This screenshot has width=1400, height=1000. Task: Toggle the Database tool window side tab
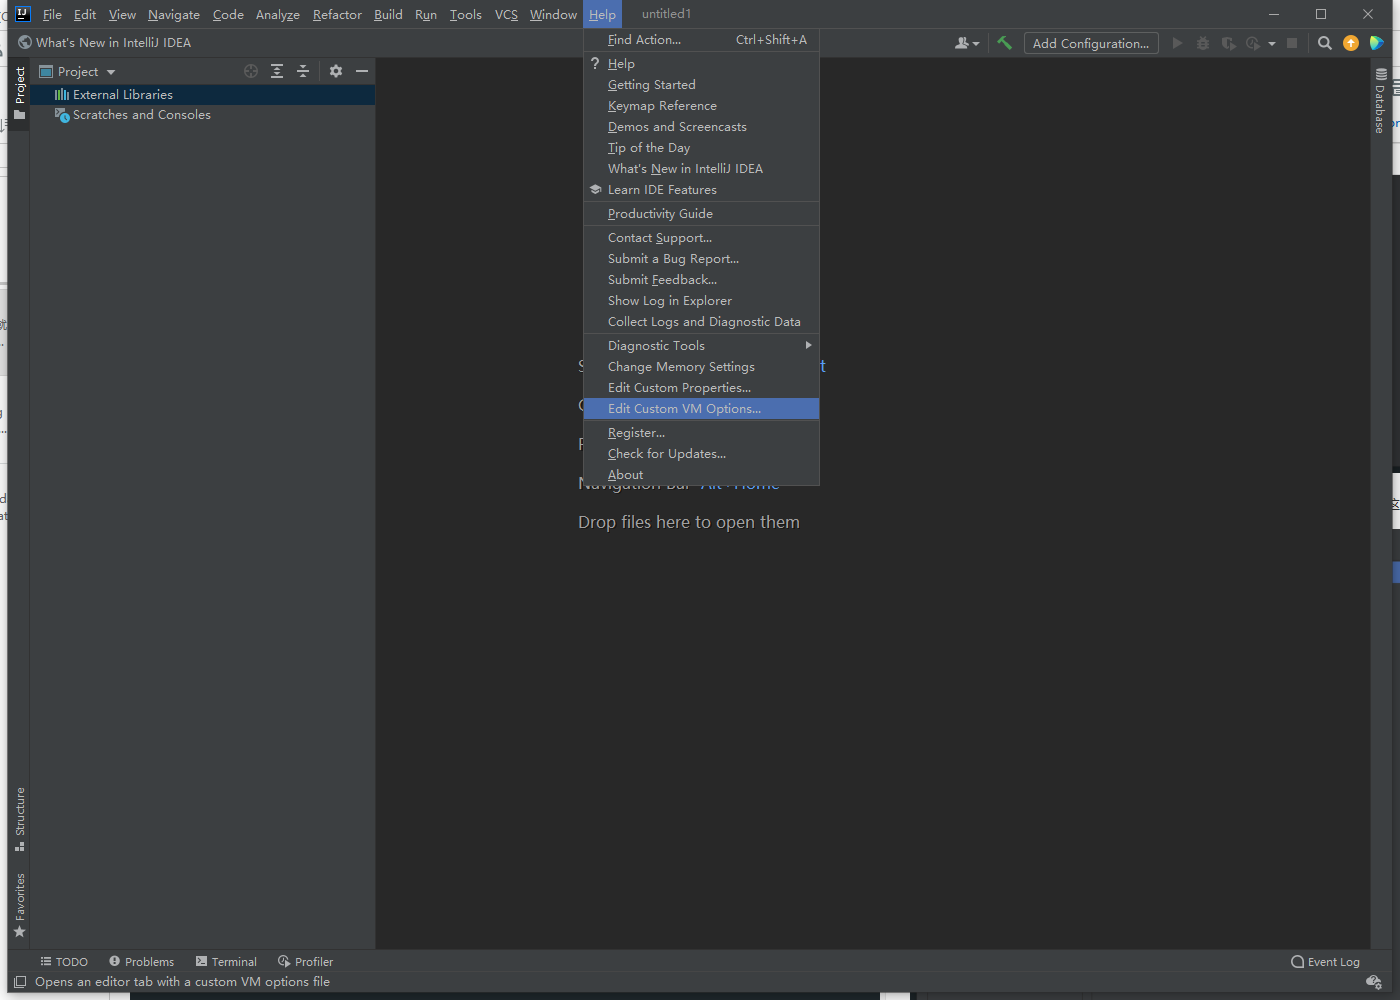click(1380, 101)
